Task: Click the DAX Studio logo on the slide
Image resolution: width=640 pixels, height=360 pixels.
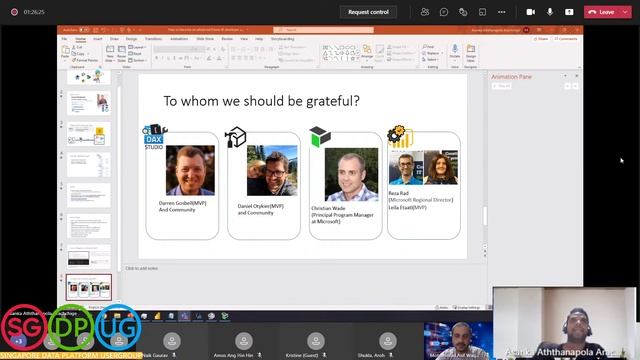Action: (x=155, y=137)
